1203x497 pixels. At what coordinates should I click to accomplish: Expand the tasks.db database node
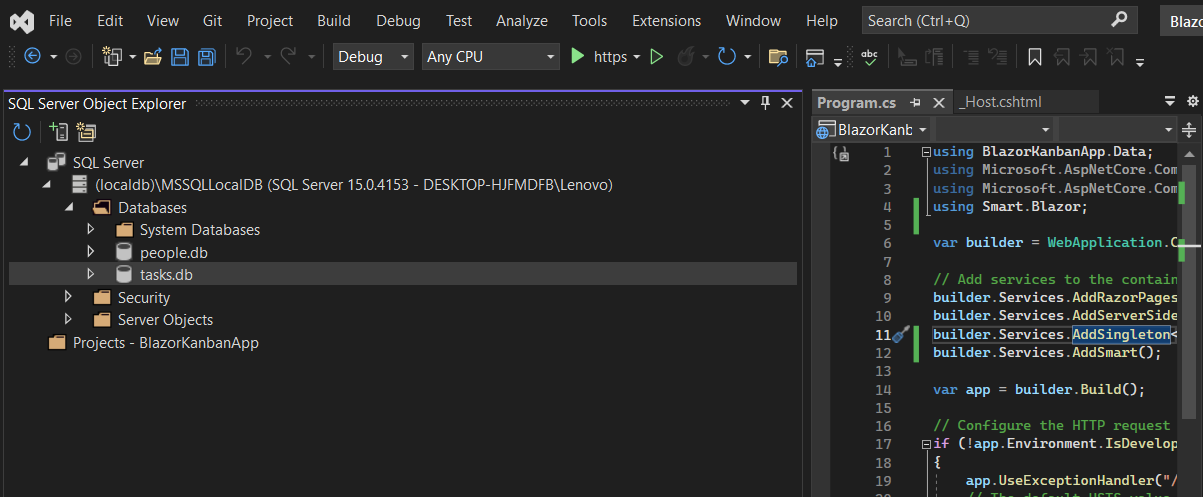[91, 274]
